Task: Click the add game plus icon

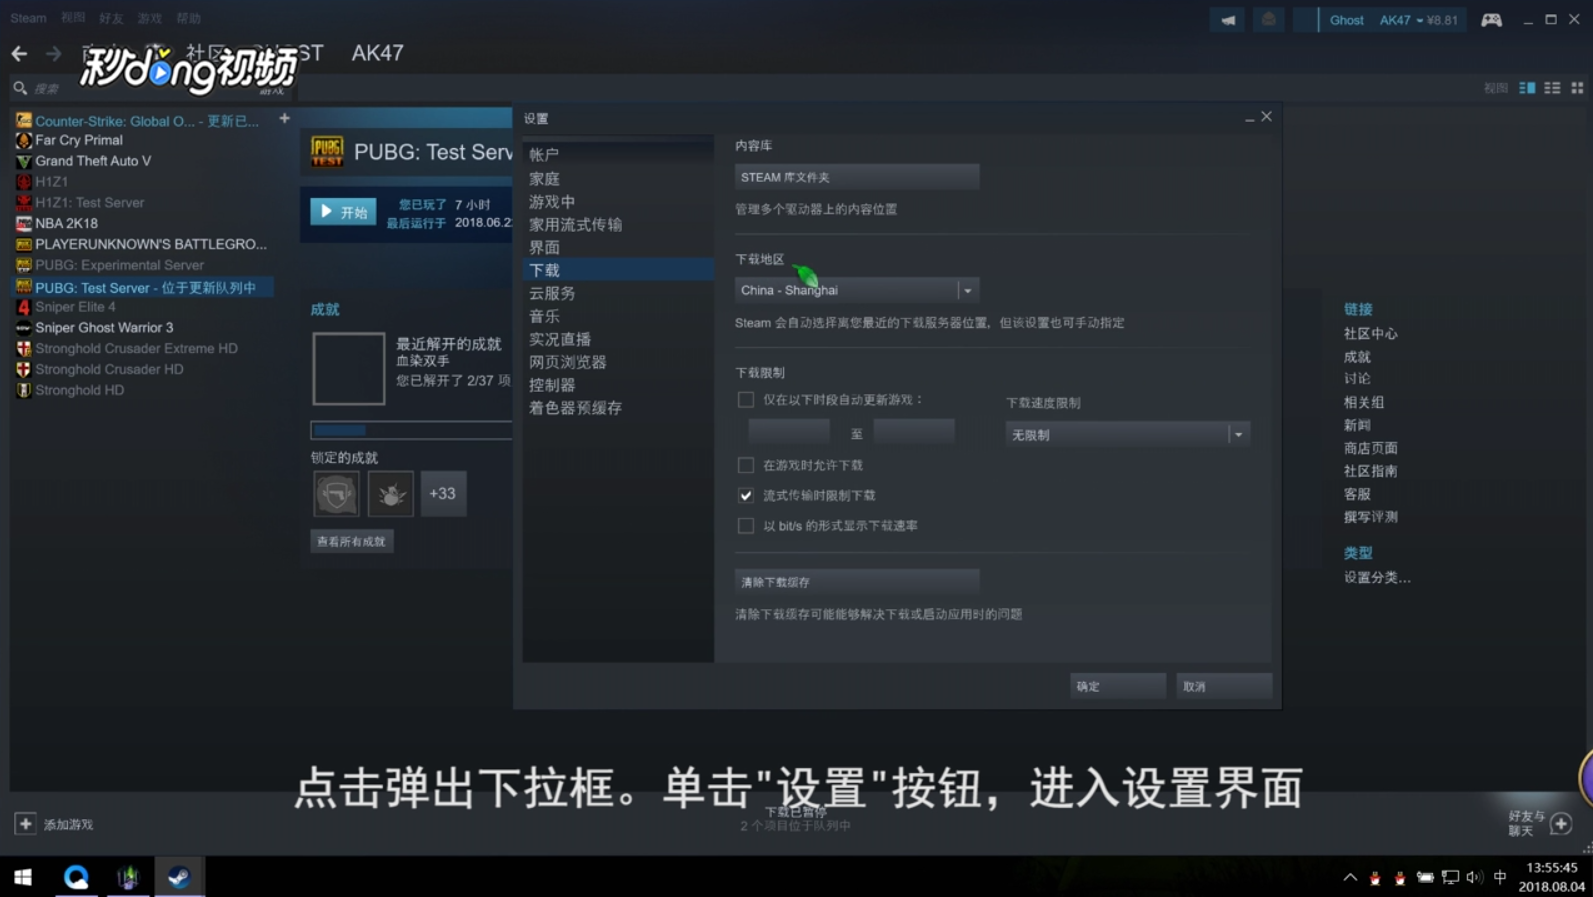Action: point(25,824)
